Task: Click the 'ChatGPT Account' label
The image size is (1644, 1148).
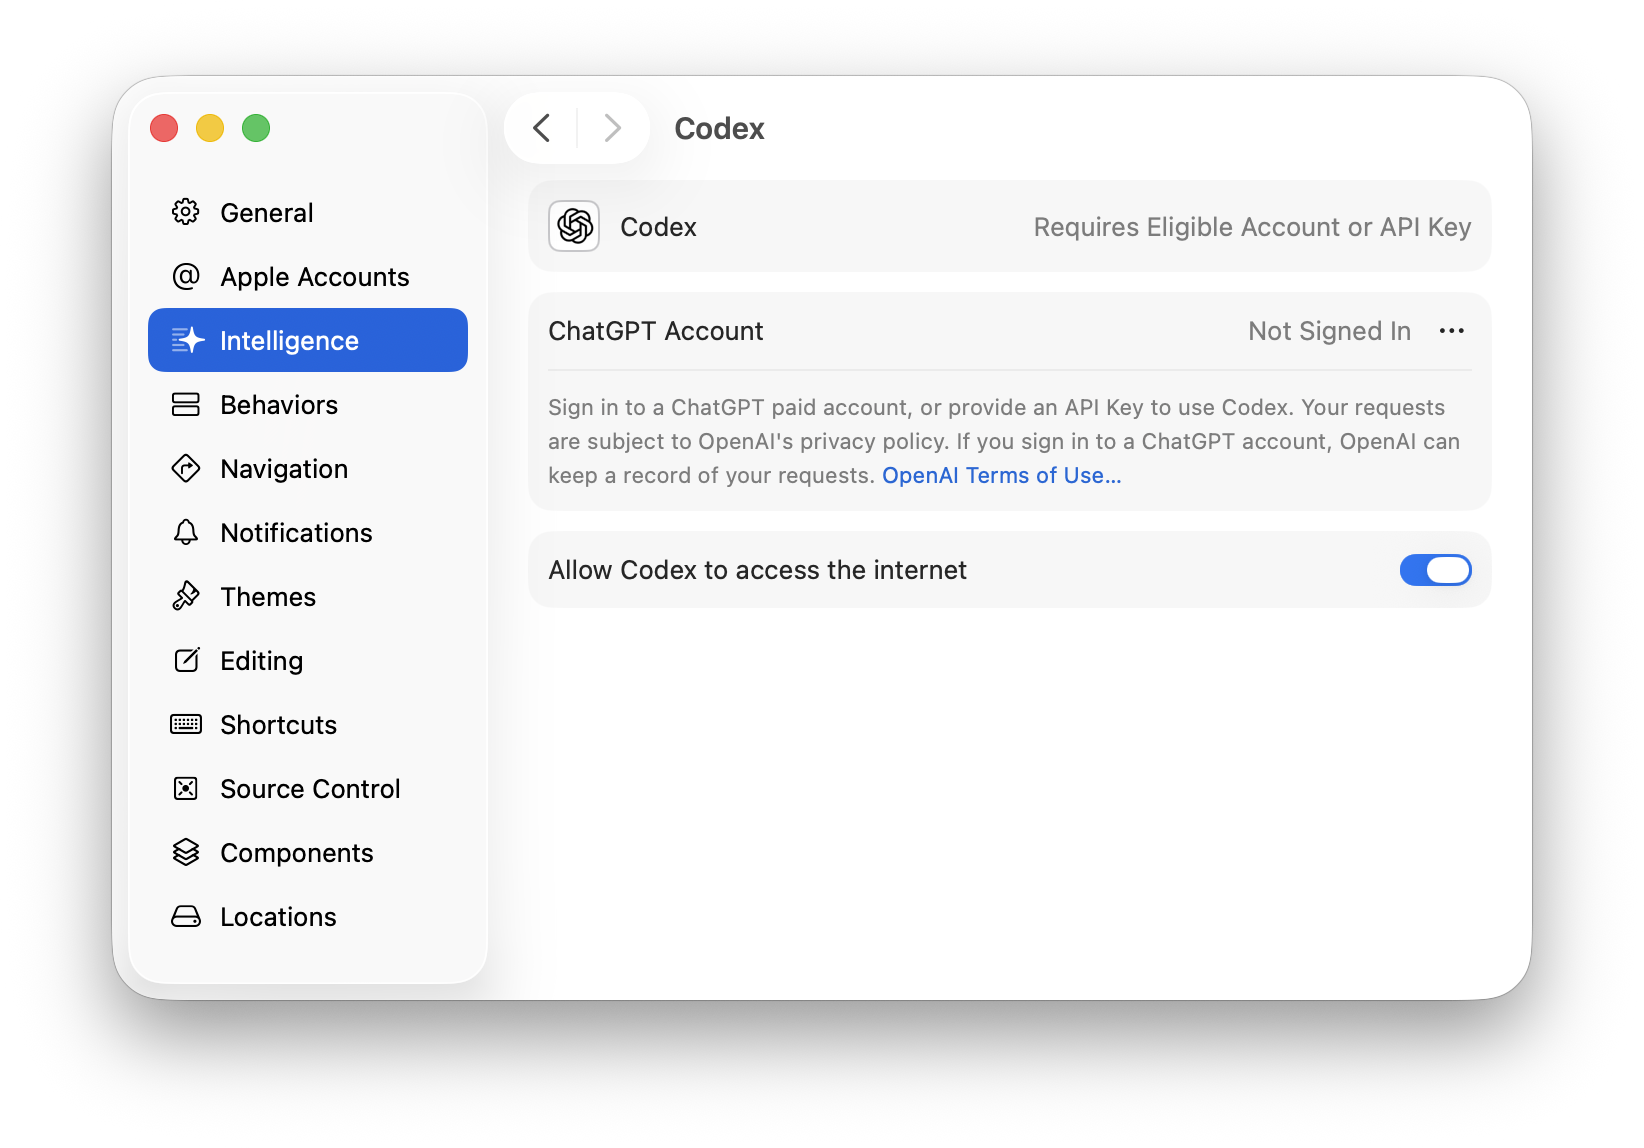Action: [655, 331]
